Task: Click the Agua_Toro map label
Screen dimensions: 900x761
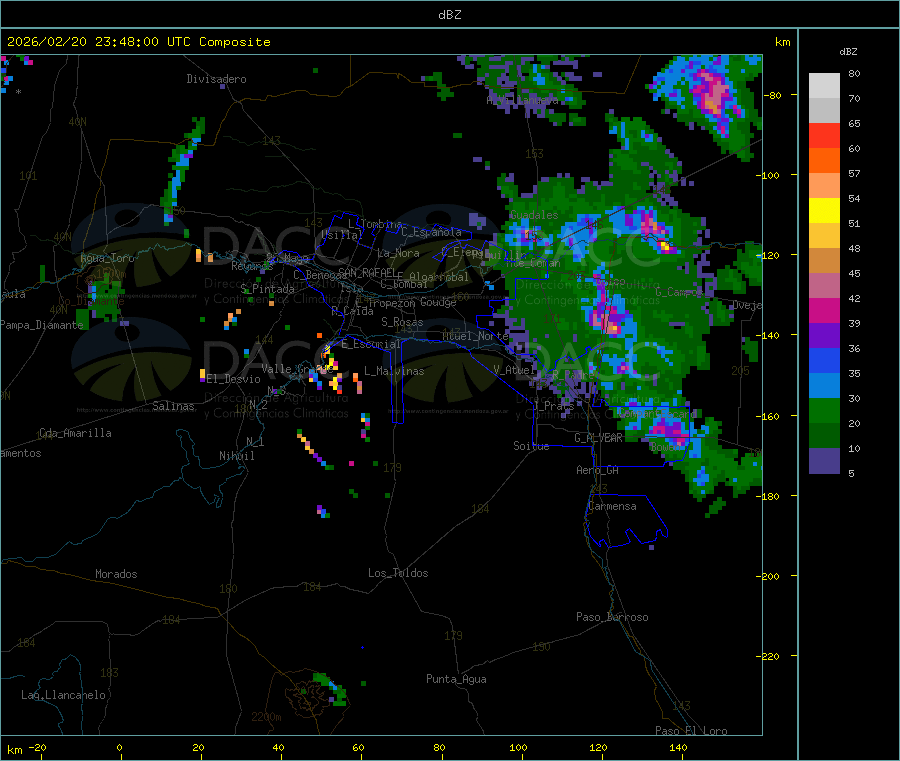Action: pyautogui.click(x=107, y=258)
